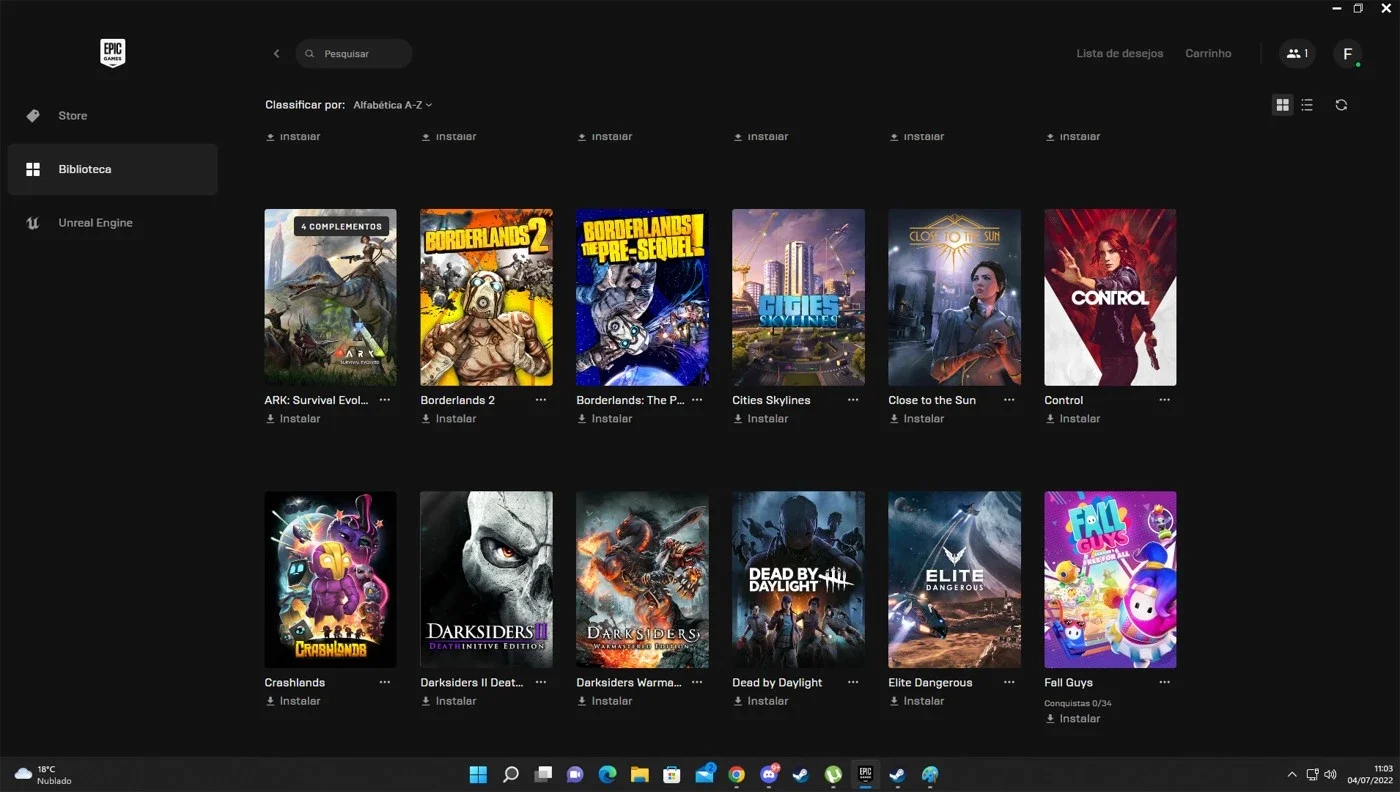Open options menu for Fall Guys
The width and height of the screenshot is (1400, 792).
(x=1165, y=682)
